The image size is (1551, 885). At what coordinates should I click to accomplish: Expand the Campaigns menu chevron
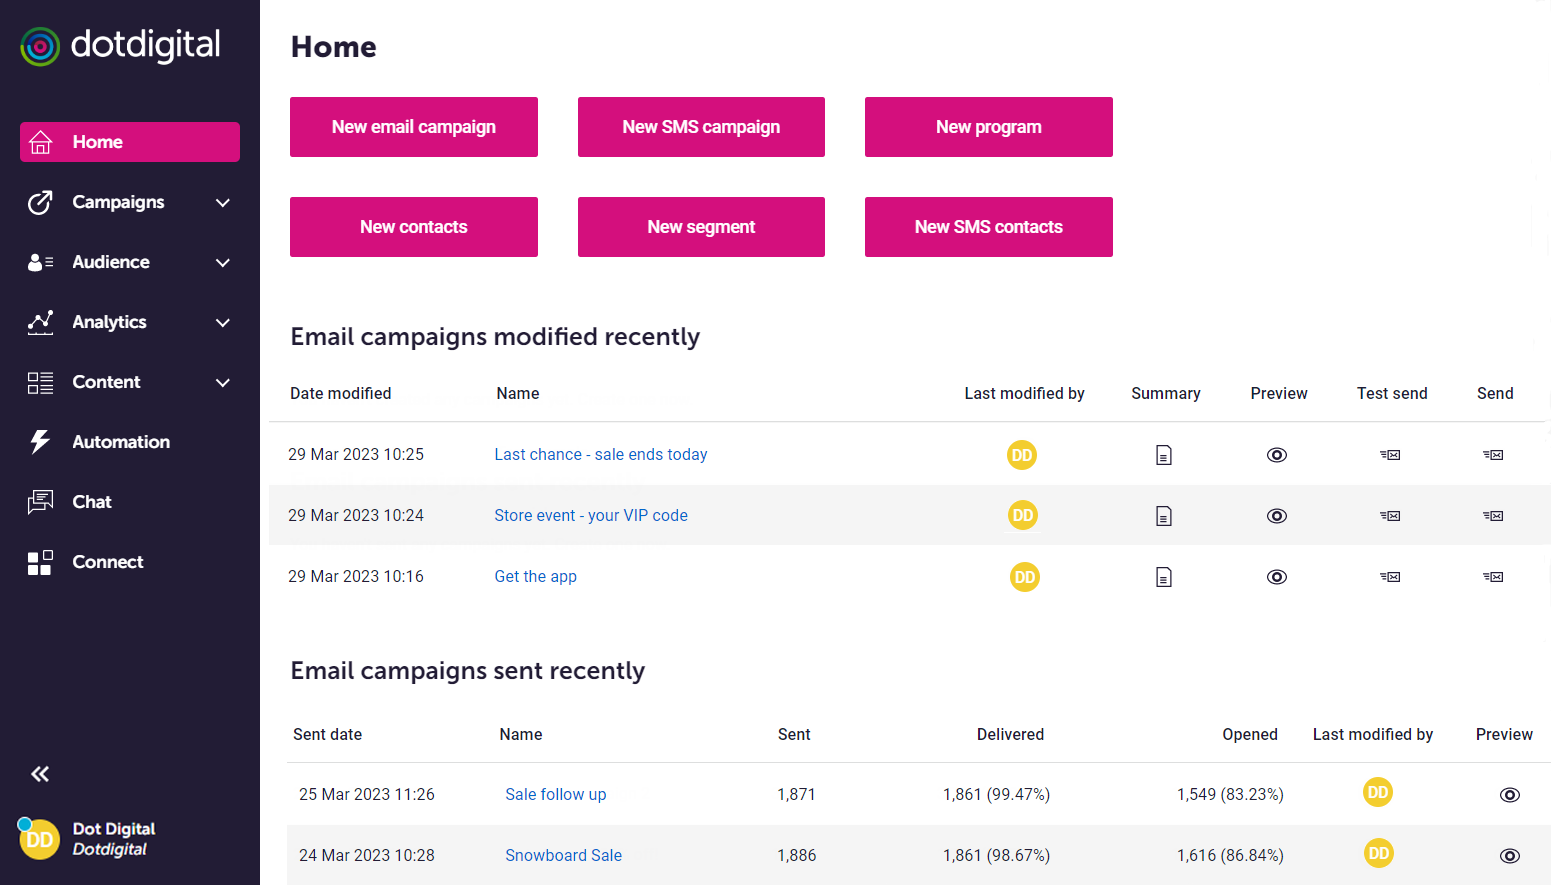click(x=223, y=203)
